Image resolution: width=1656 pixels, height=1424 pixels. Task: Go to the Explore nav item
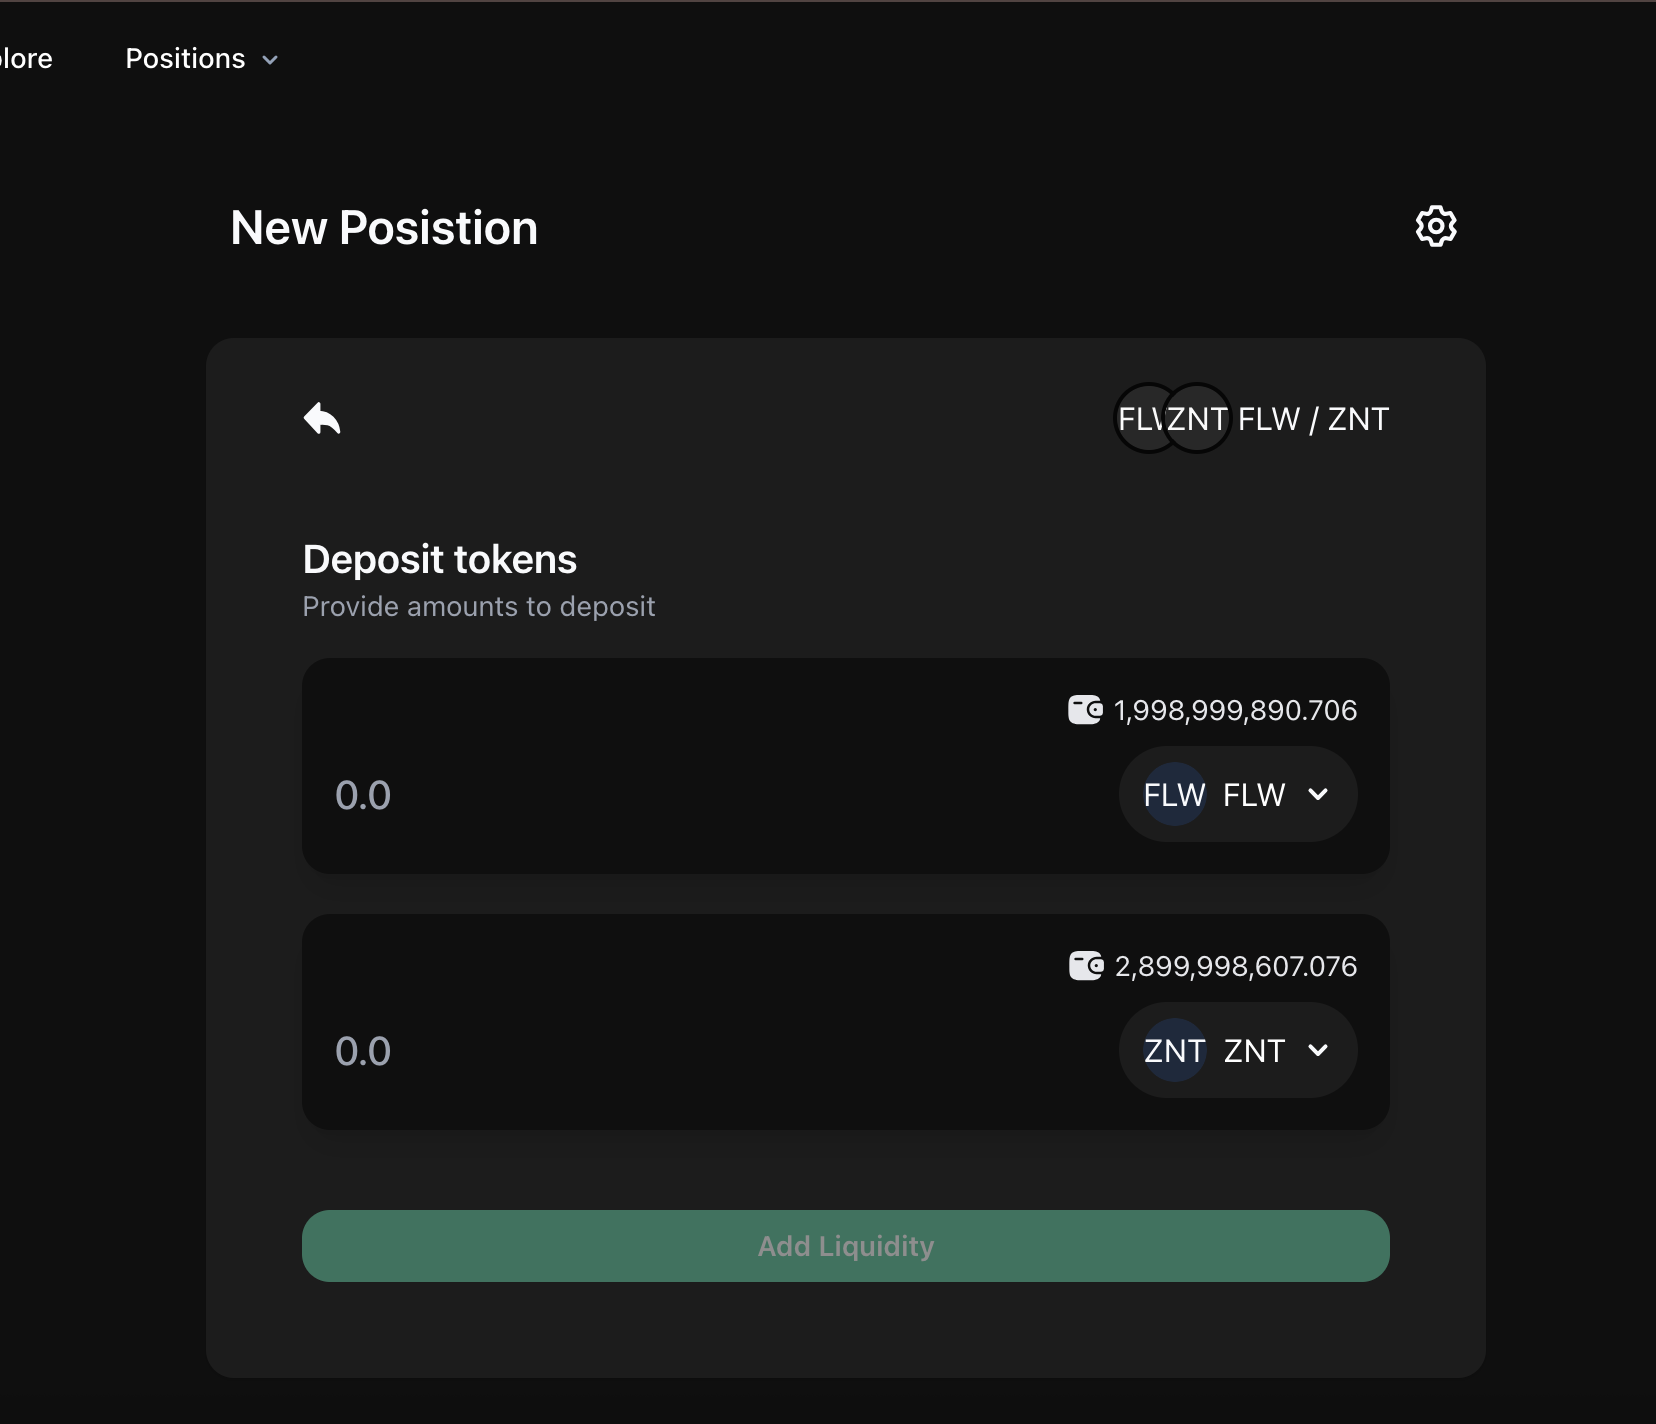click(x=26, y=59)
